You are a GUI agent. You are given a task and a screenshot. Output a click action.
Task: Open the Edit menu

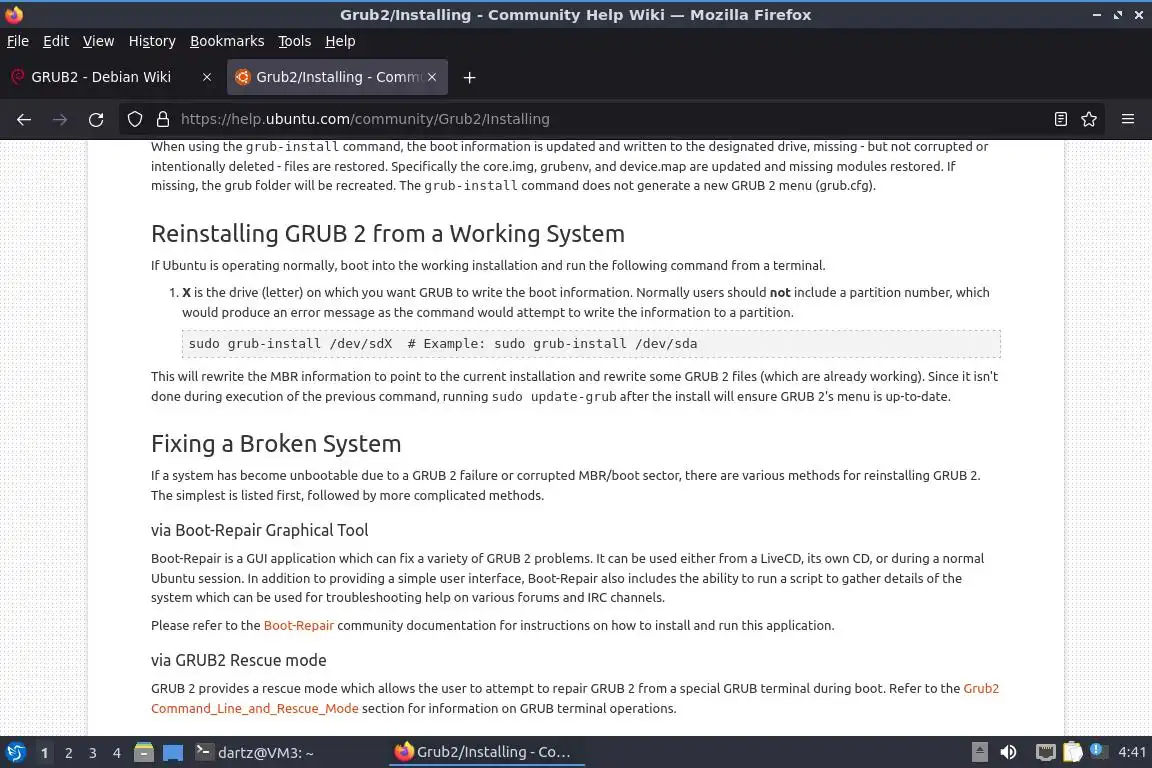pyautogui.click(x=56, y=41)
